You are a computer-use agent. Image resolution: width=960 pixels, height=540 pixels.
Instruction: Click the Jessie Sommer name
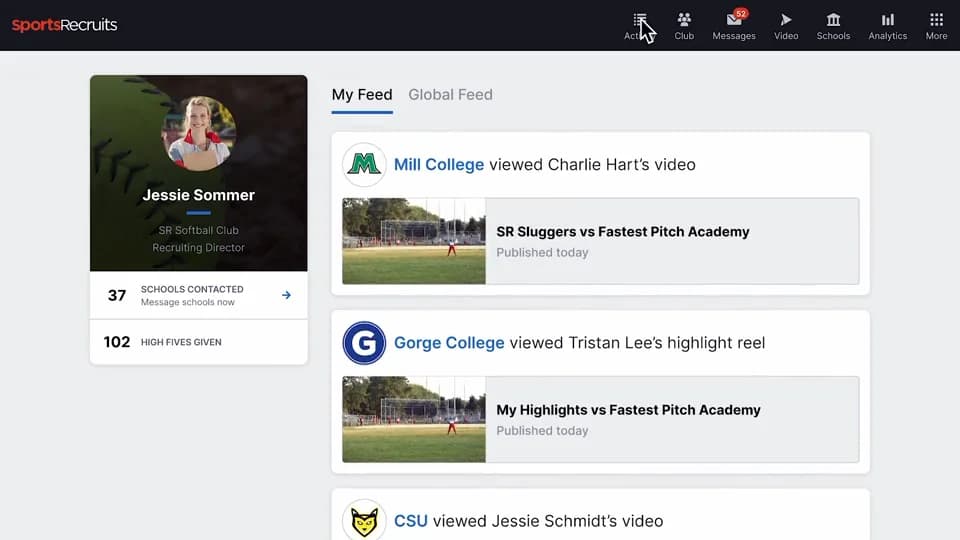pyautogui.click(x=198, y=195)
